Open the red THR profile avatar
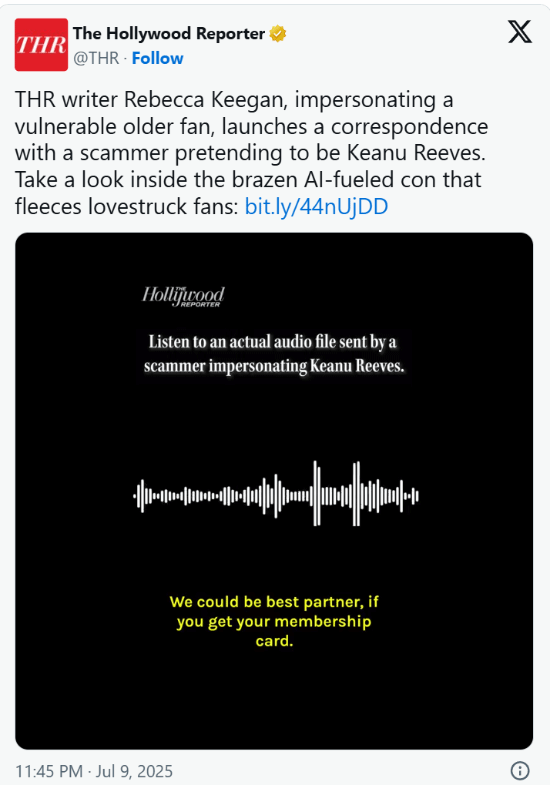The width and height of the screenshot is (550, 785). coord(41,45)
